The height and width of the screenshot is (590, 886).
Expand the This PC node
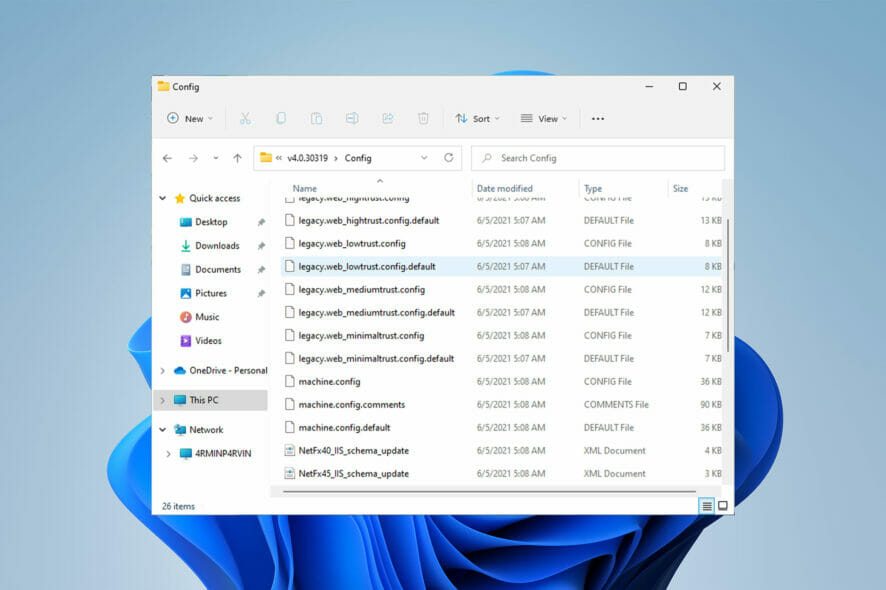tap(163, 400)
